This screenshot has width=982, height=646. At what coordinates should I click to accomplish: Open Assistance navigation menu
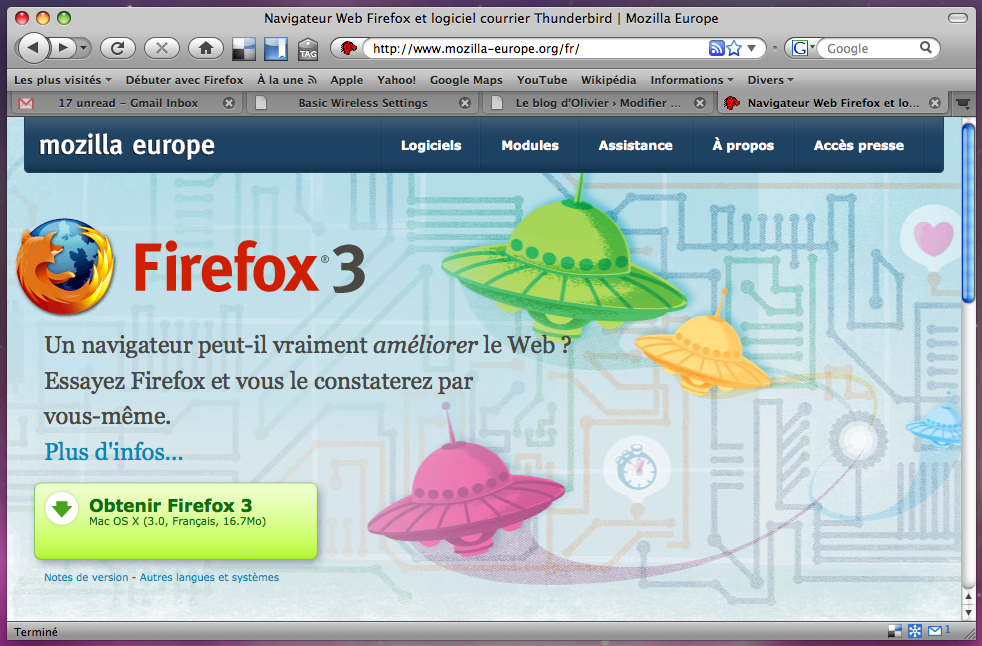tap(635, 145)
